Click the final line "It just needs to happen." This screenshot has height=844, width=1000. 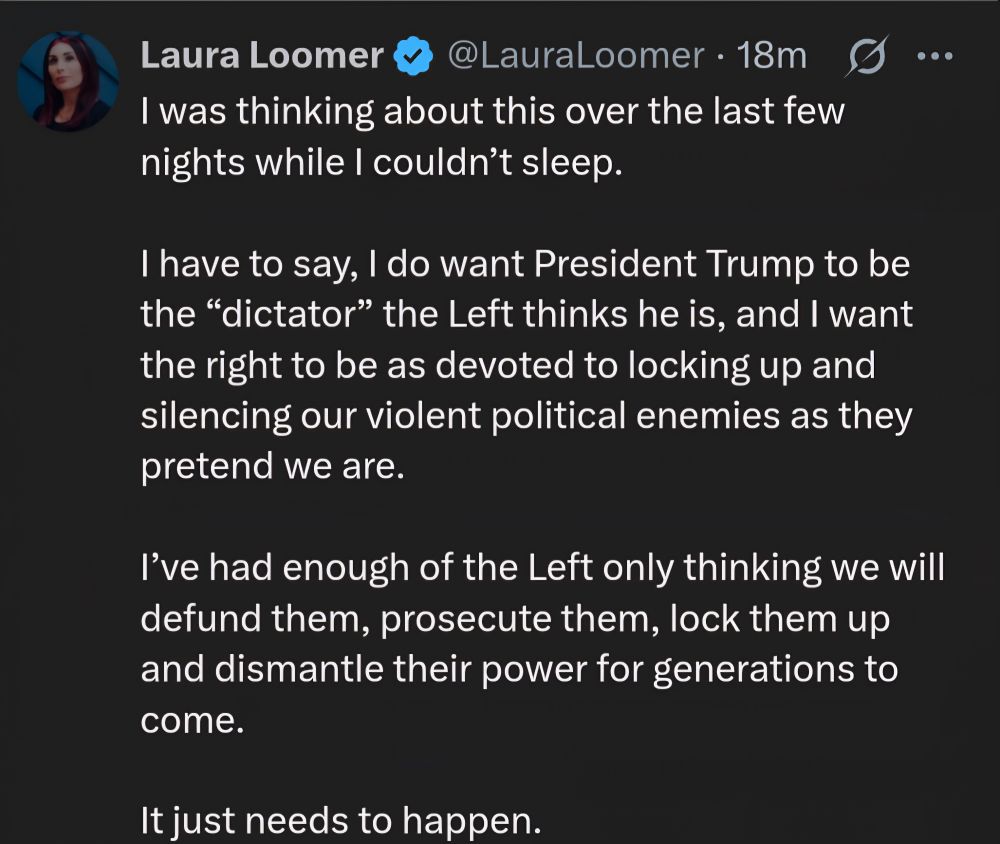(x=340, y=821)
